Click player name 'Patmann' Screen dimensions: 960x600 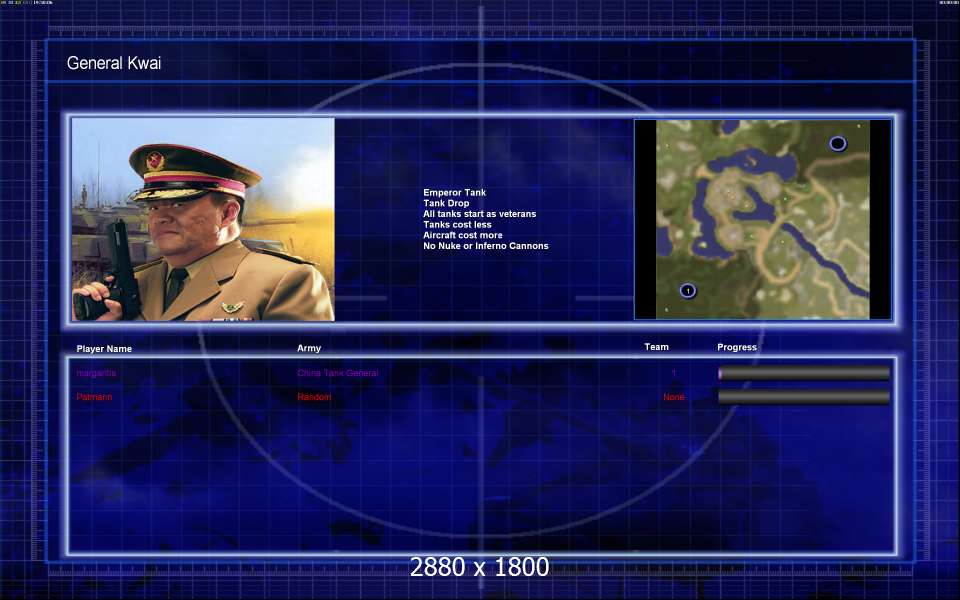click(94, 397)
